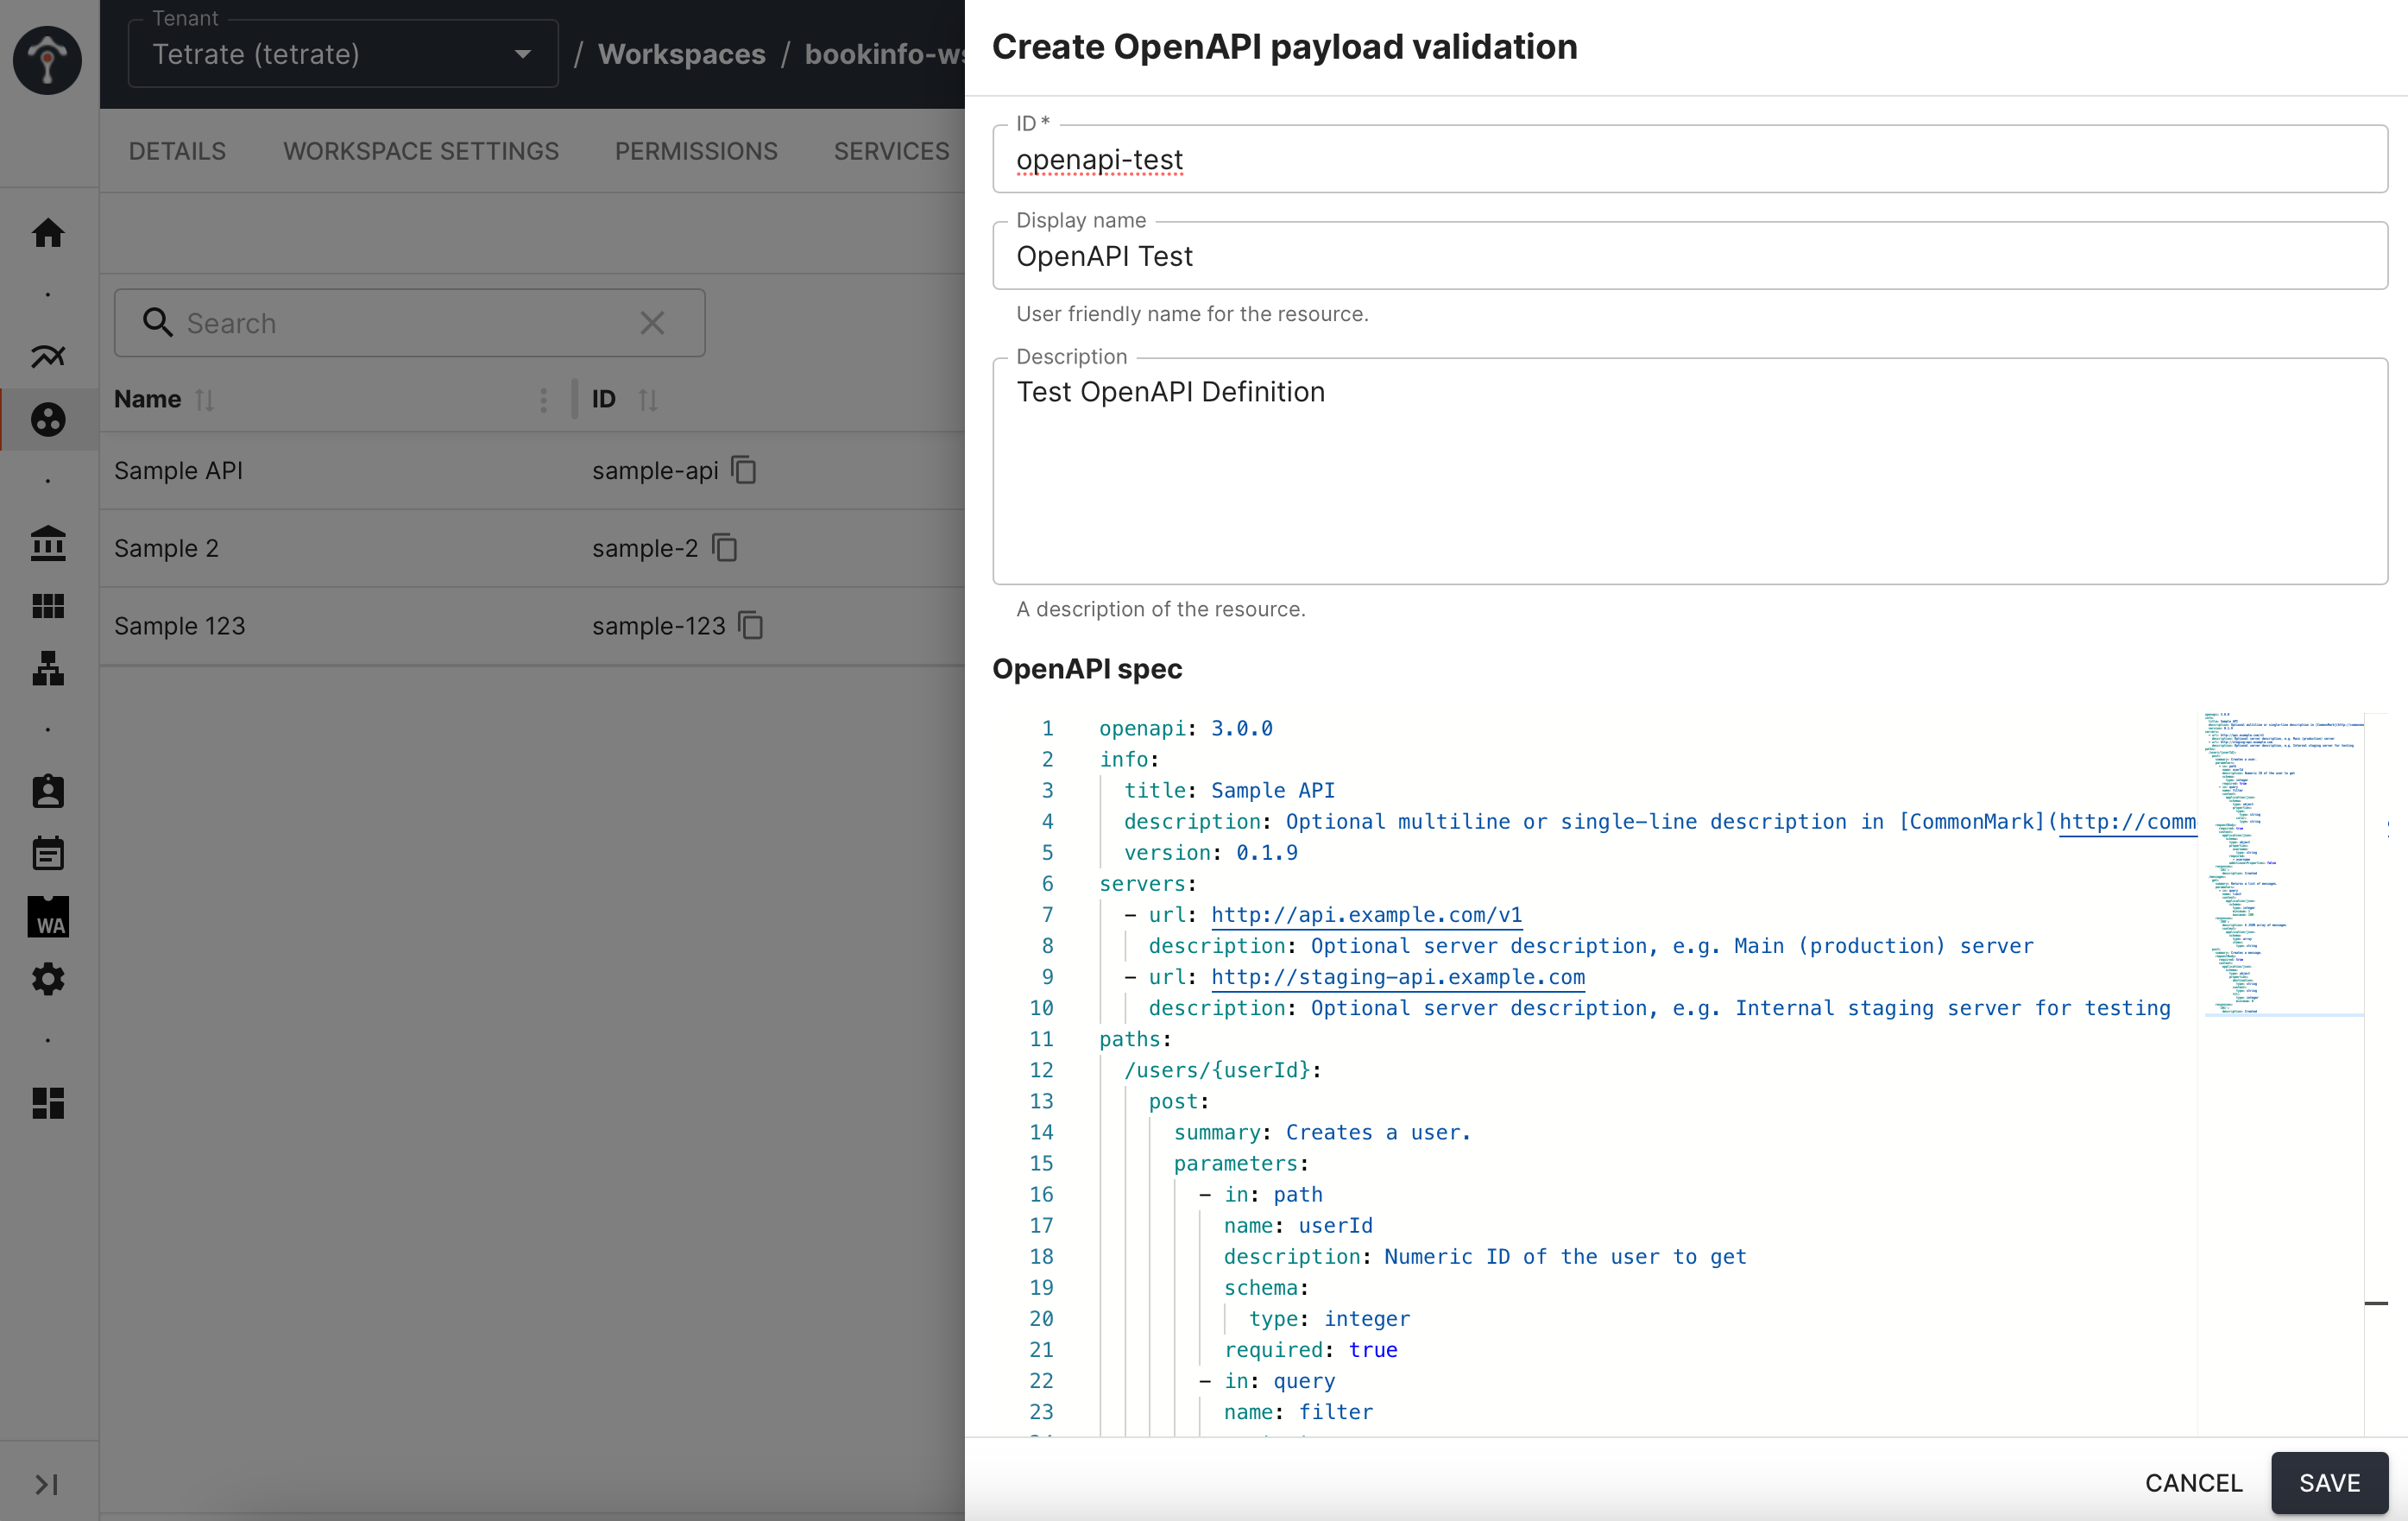The width and height of the screenshot is (2408, 1521).
Task: Open the Tenant dropdown
Action: tap(343, 54)
